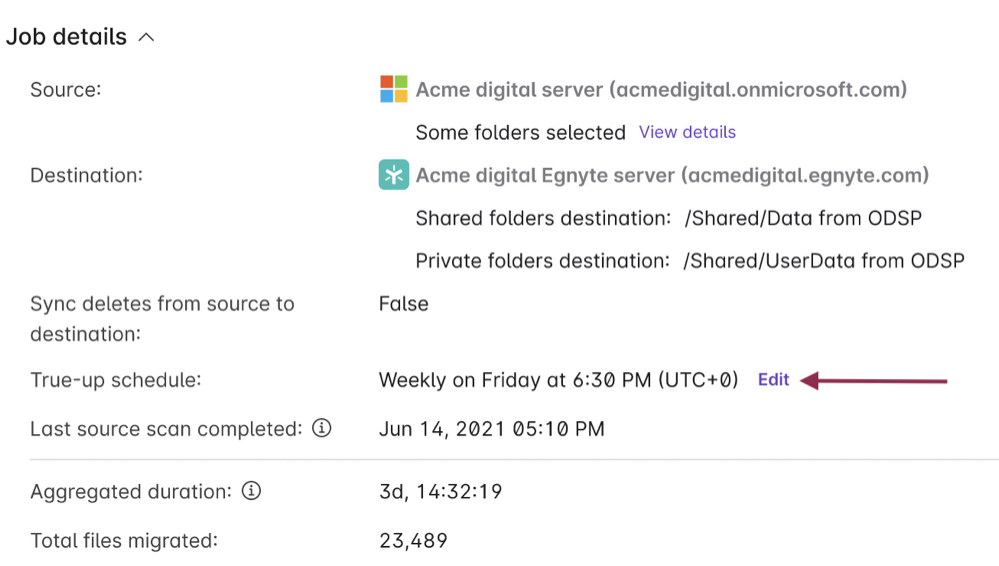
Task: Click the Some folders selected text
Action: tap(520, 132)
